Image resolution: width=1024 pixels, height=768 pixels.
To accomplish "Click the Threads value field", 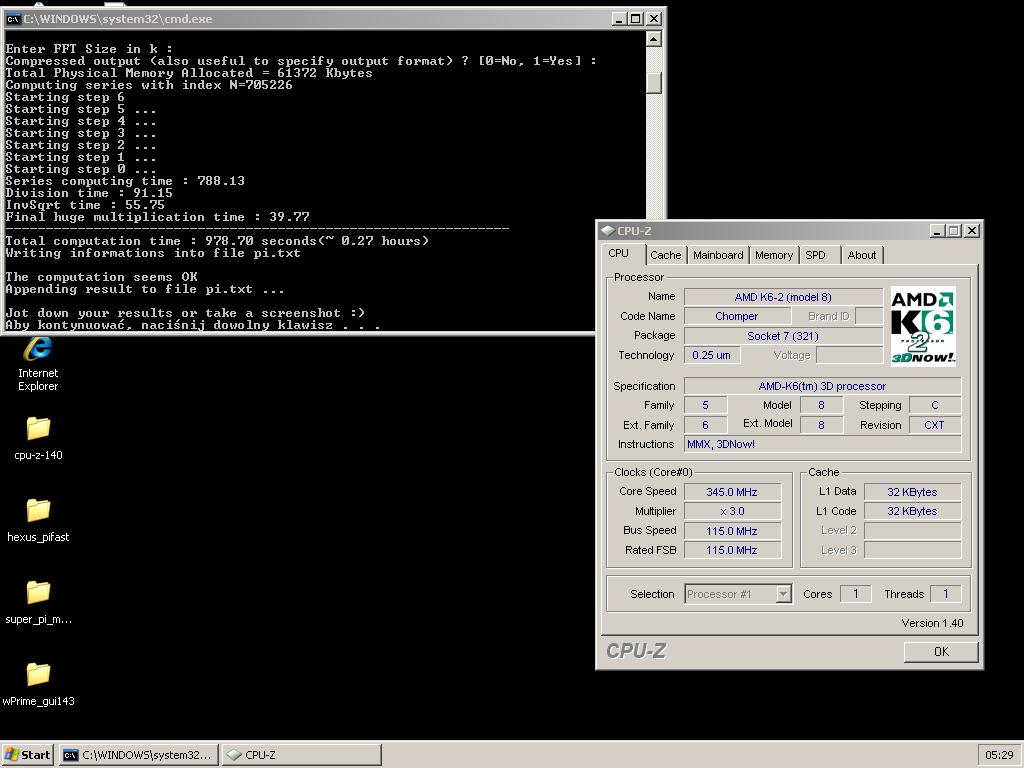I will click(x=945, y=594).
